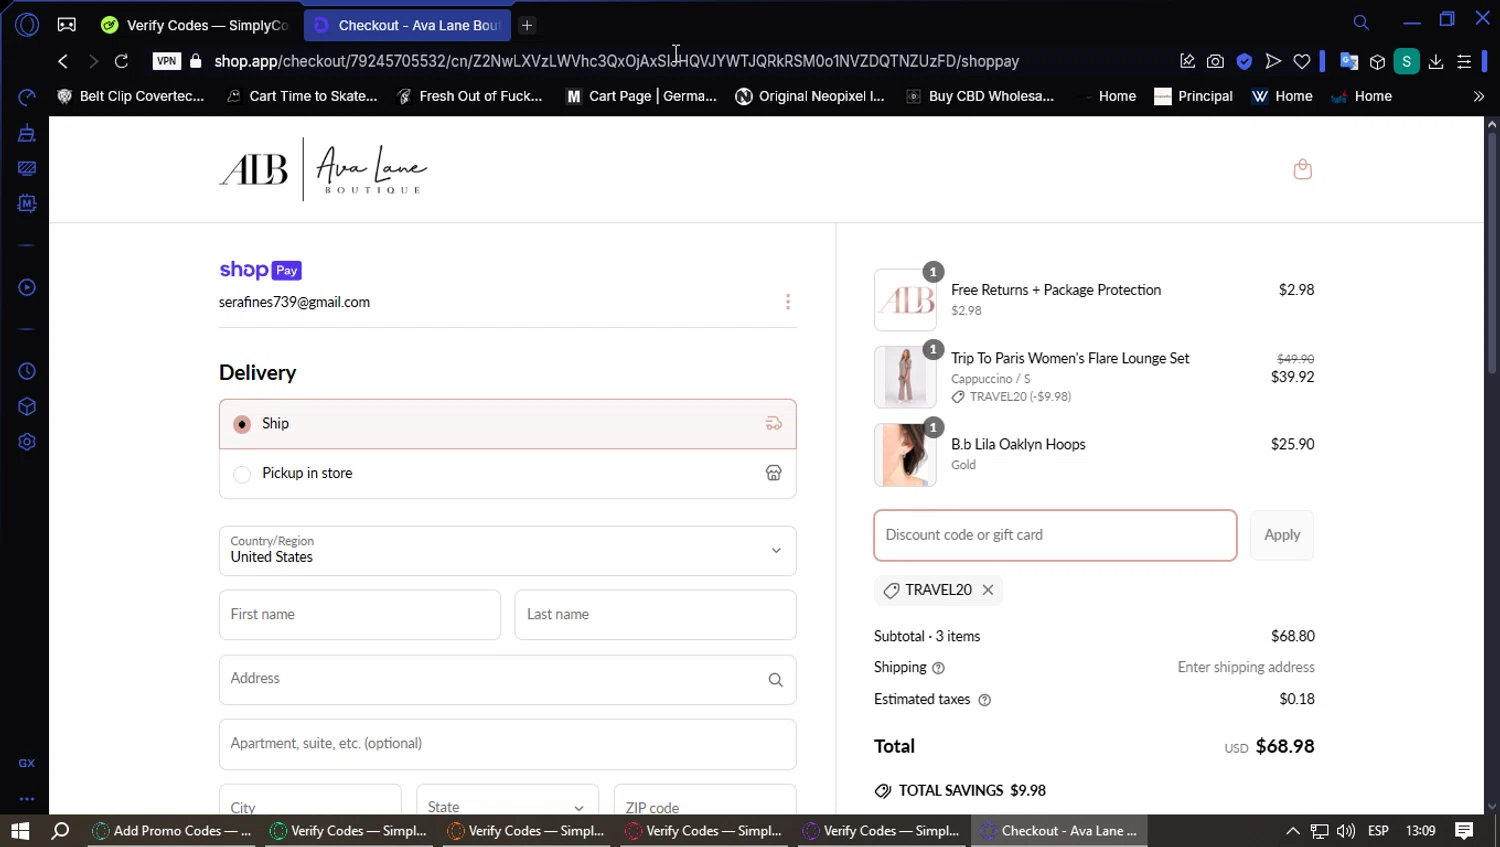Click the volume icon in system tray

(x=1346, y=831)
